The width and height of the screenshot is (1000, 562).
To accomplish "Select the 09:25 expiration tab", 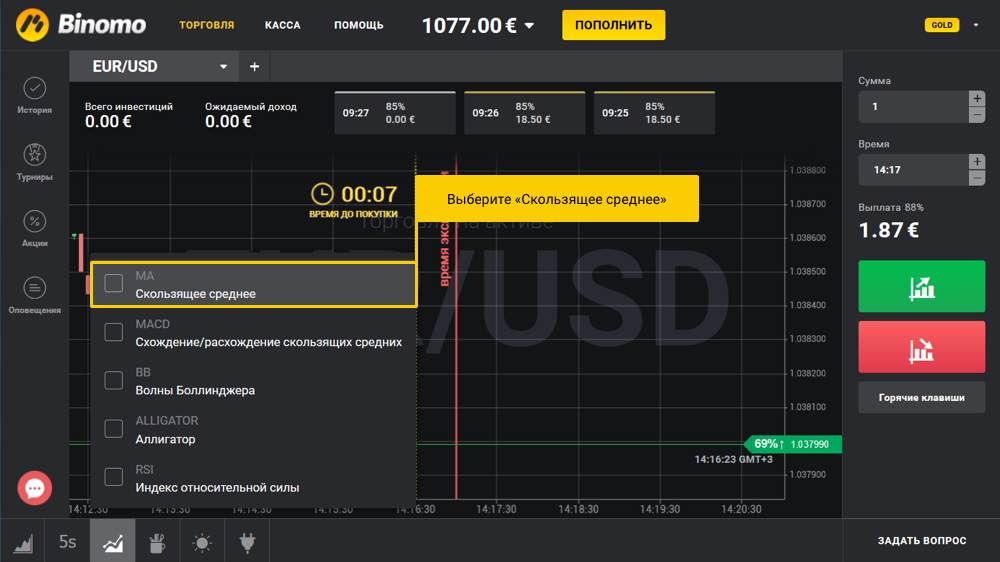I will 654,113.
